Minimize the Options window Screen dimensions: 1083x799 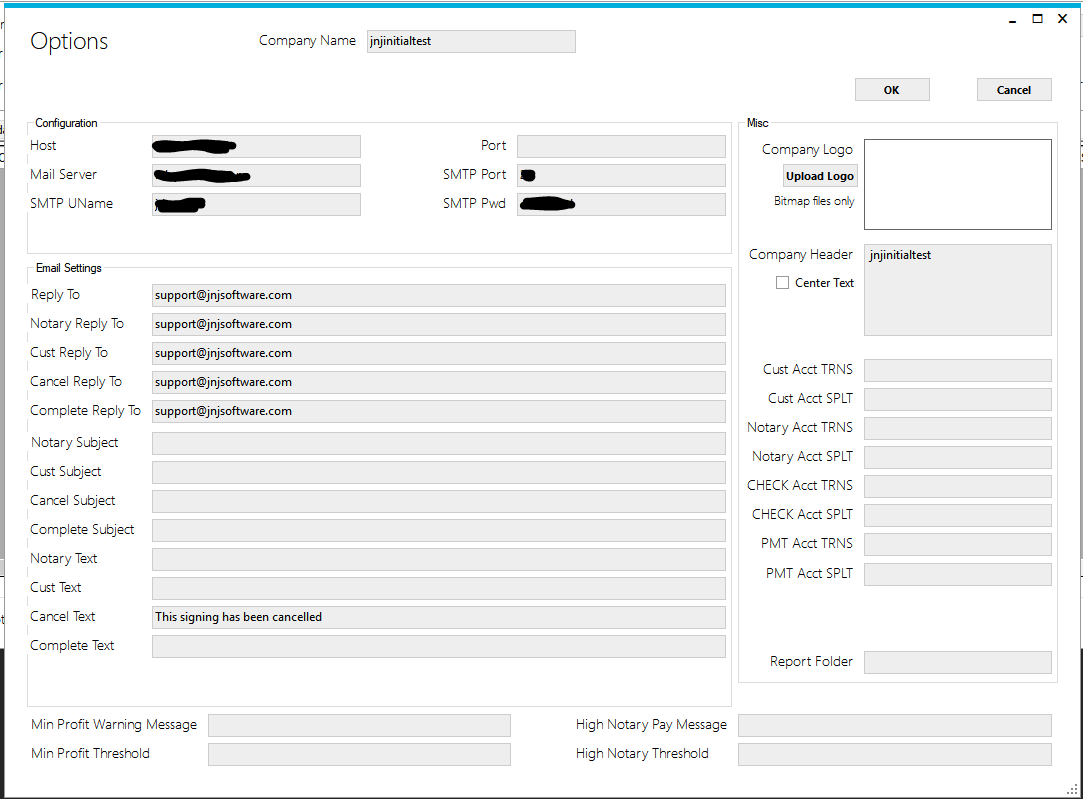click(x=1012, y=19)
